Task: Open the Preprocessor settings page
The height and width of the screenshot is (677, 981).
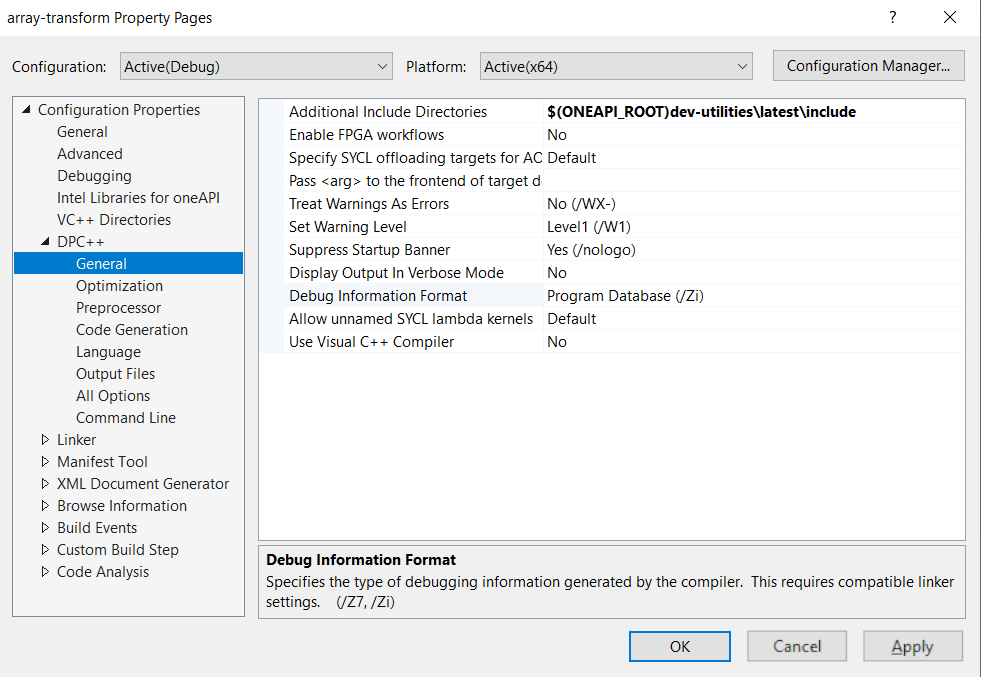Action: point(118,307)
